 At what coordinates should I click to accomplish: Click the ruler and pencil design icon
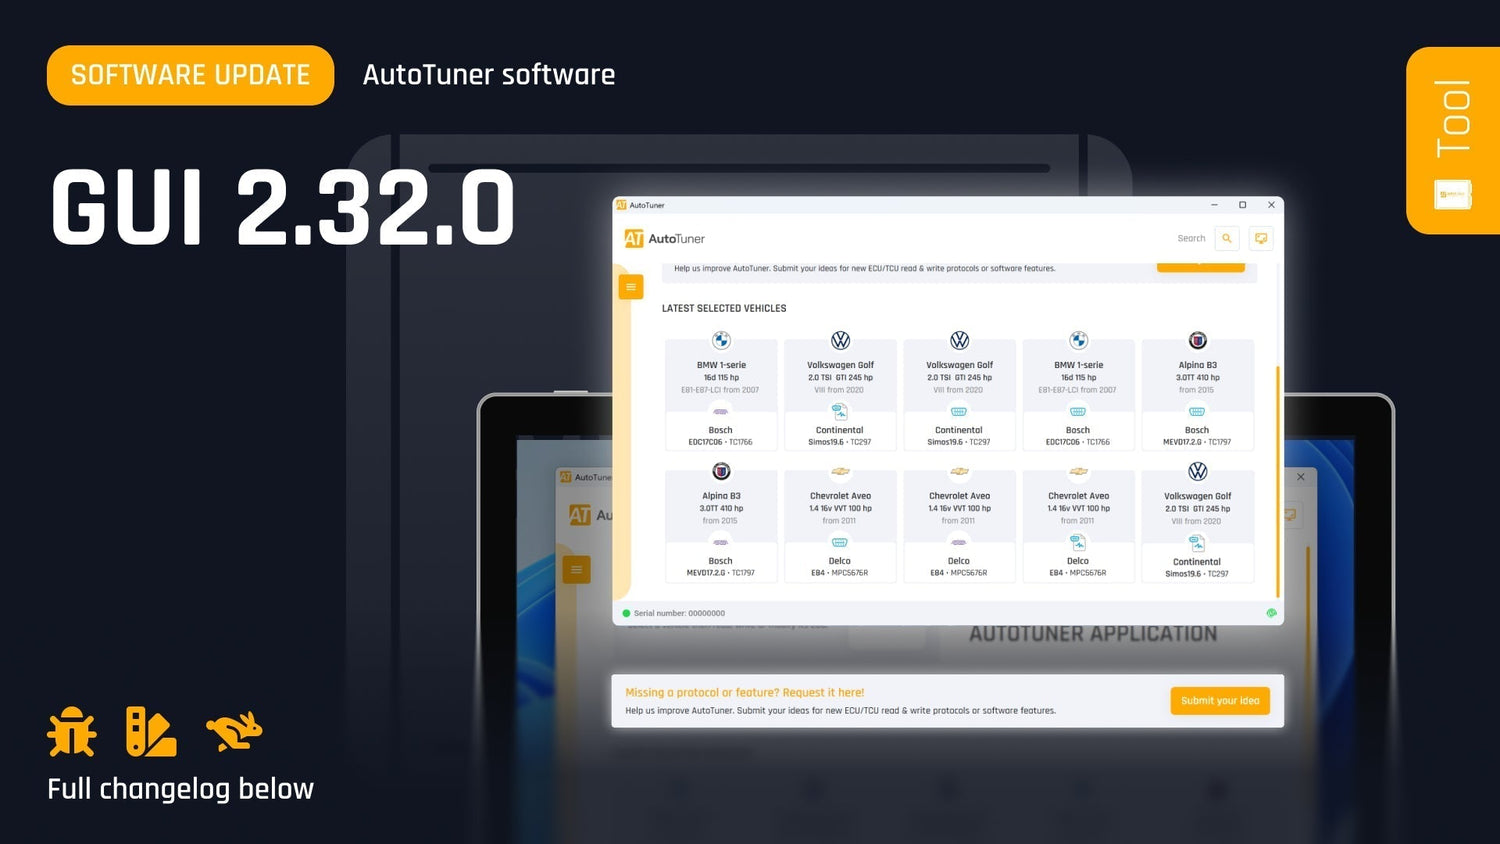(151, 731)
